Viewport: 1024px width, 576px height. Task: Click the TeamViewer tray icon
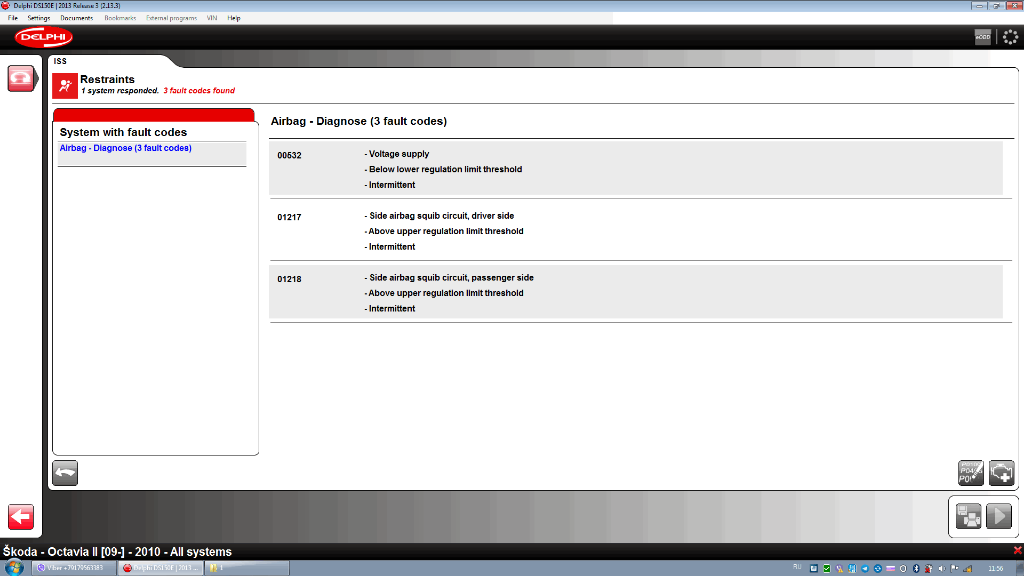click(878, 568)
